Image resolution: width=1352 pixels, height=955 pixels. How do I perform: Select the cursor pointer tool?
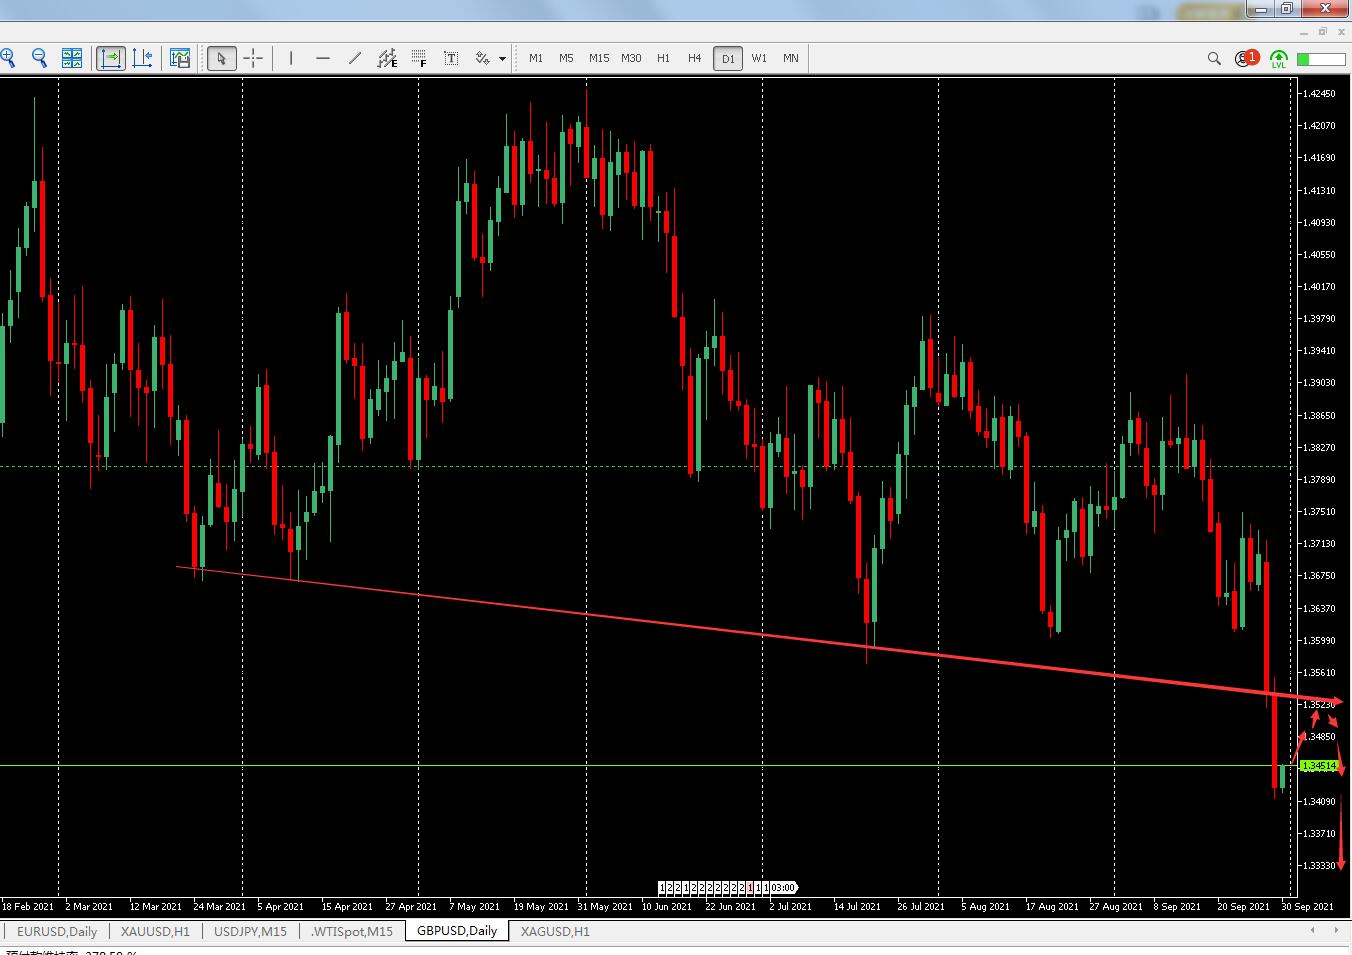pyautogui.click(x=222, y=58)
